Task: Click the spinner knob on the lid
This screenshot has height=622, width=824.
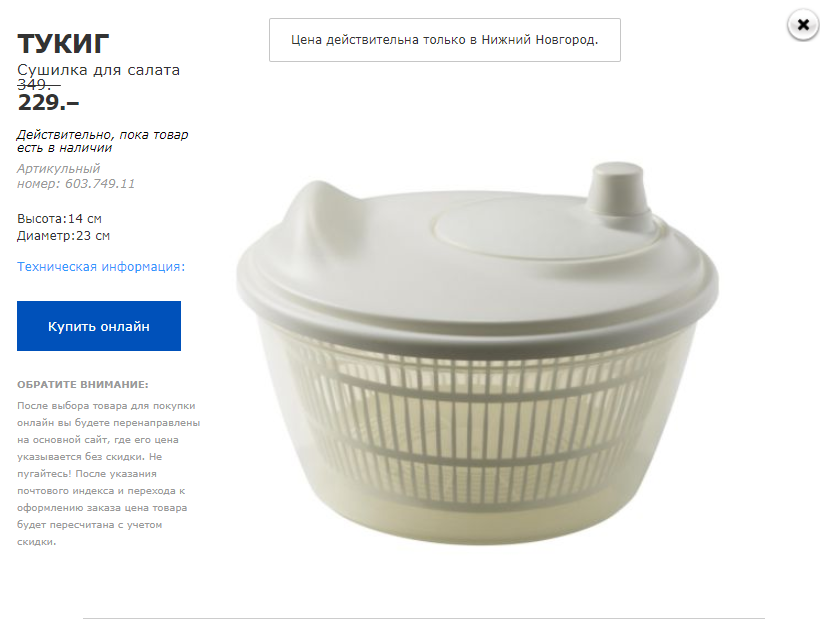Action: [x=618, y=190]
